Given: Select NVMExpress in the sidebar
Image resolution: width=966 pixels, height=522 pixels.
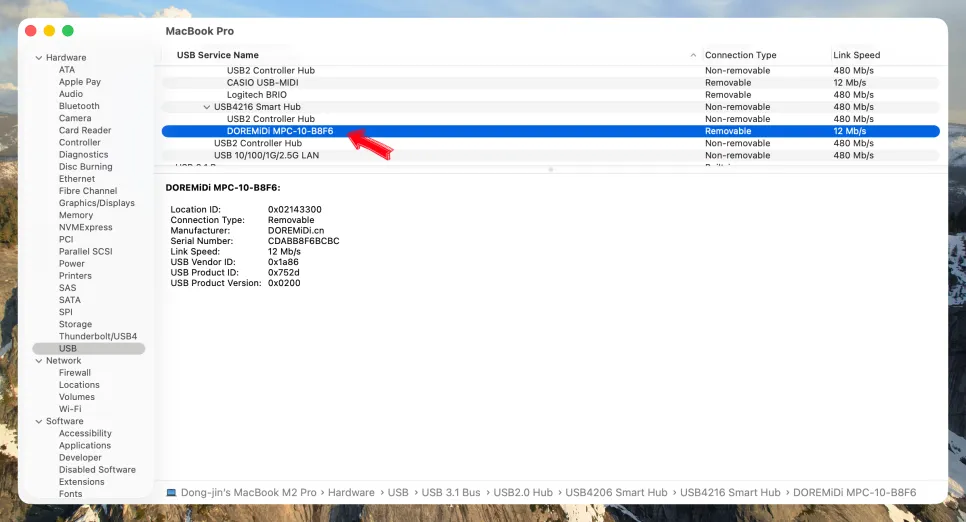Looking at the screenshot, I should [86, 227].
